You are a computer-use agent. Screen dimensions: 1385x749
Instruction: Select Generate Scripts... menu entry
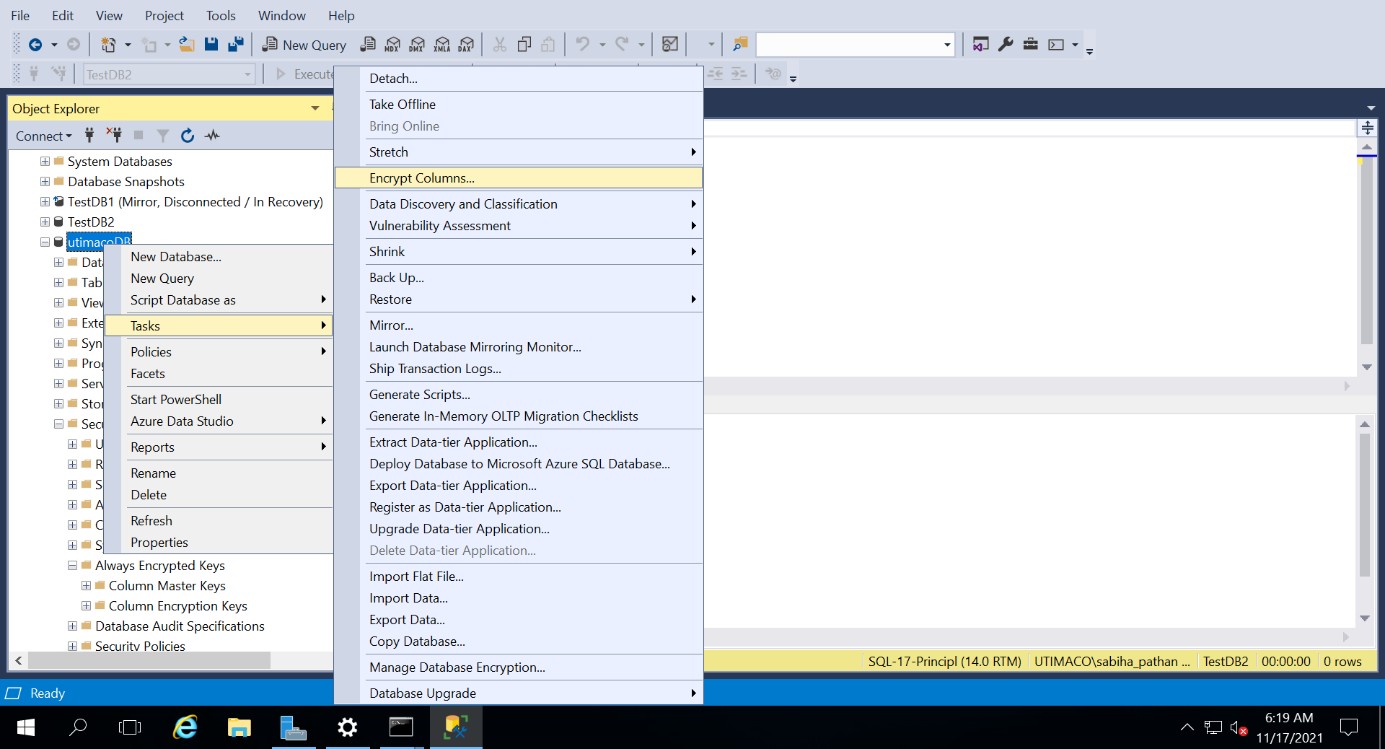(518, 394)
